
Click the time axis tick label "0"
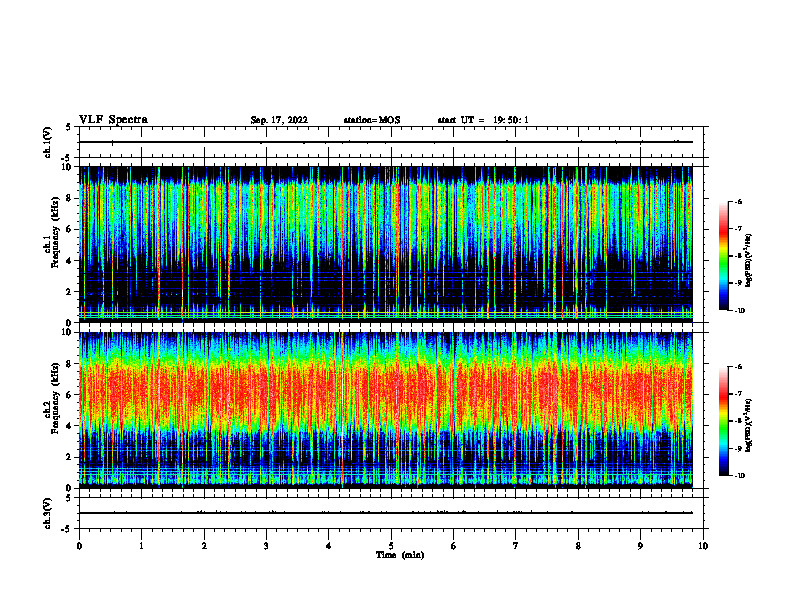(x=79, y=546)
